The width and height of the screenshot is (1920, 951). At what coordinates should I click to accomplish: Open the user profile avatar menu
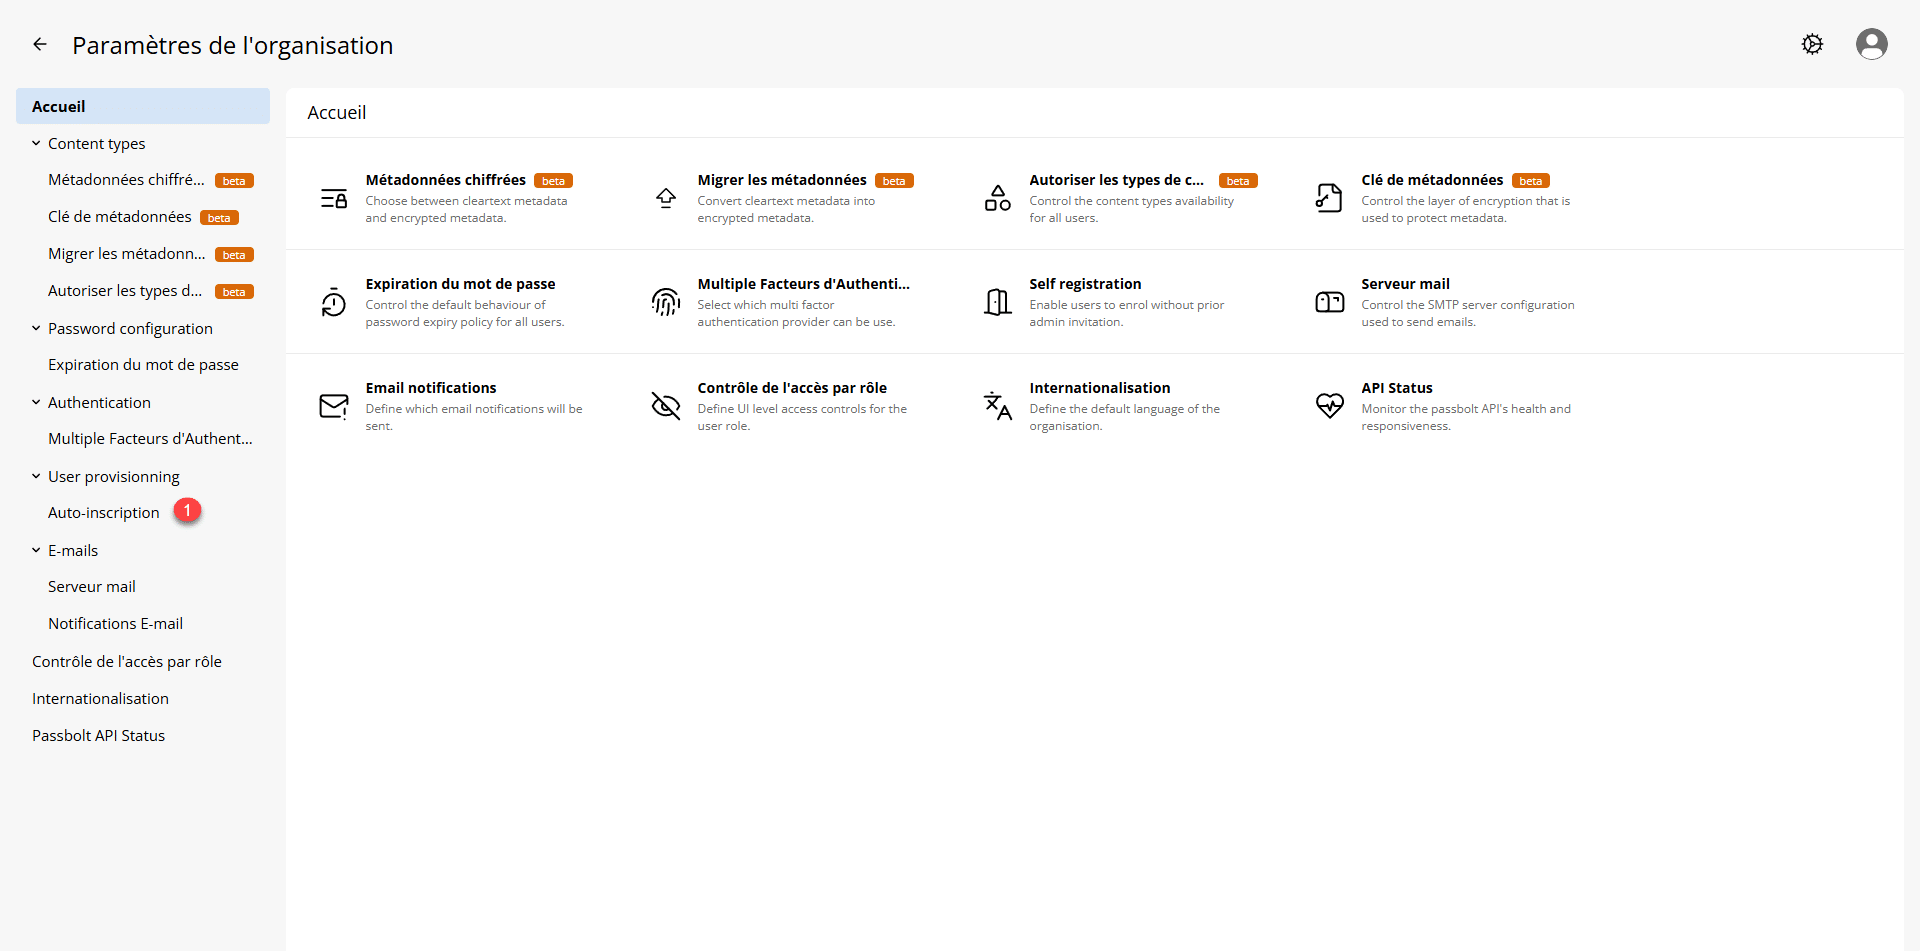[x=1871, y=44]
